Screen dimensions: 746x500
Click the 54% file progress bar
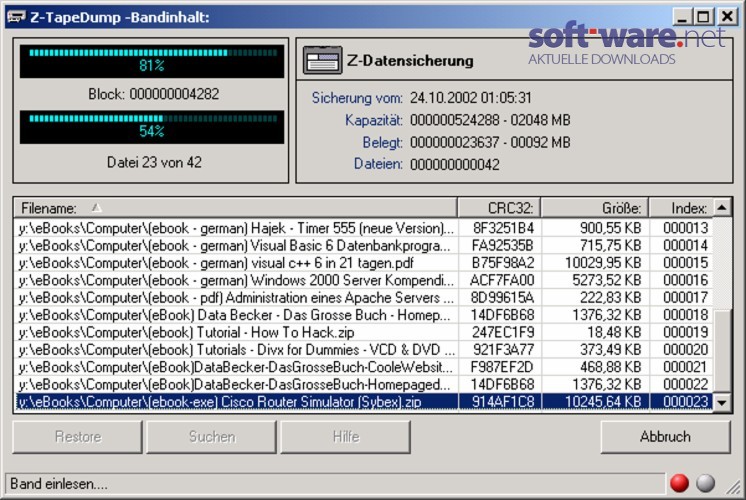click(152, 127)
